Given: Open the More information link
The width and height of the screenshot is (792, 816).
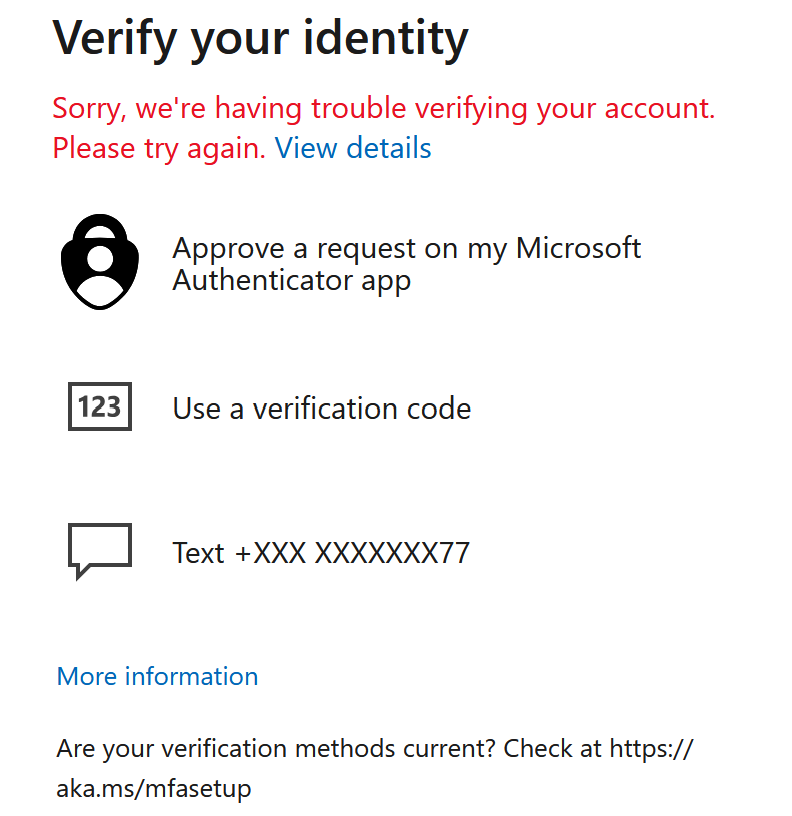Looking at the screenshot, I should pos(157,677).
